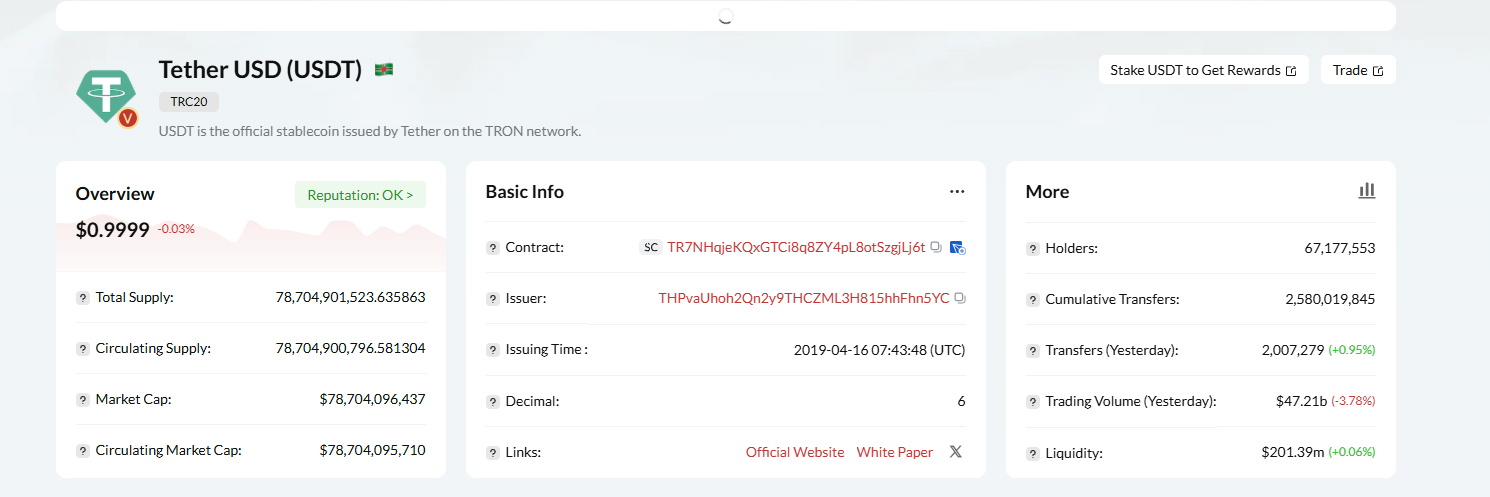This screenshot has width=1490, height=497.
Task: Click holders count 67,177,553
Action: pos(1340,248)
